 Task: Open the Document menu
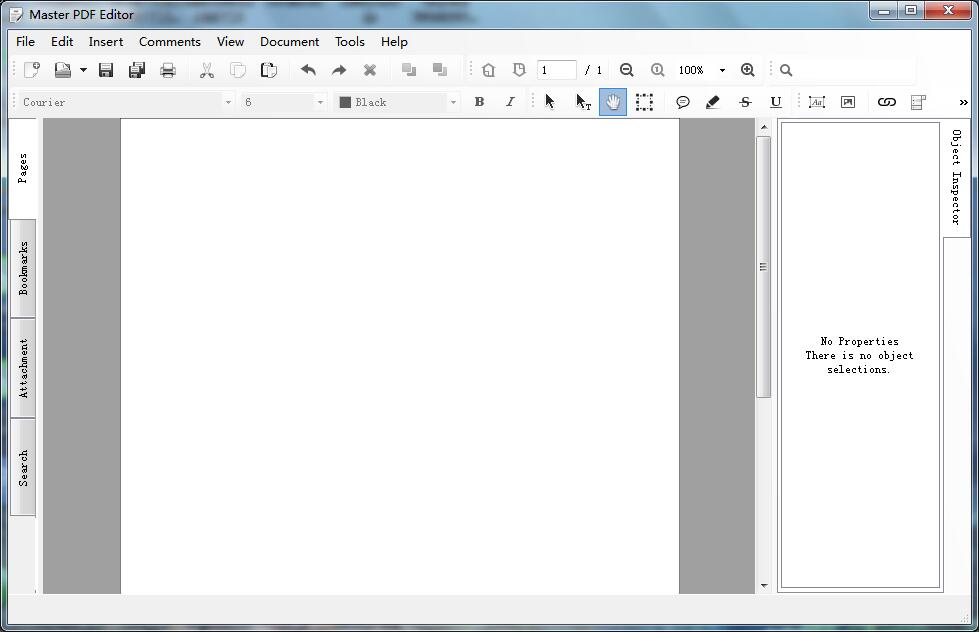click(x=289, y=42)
